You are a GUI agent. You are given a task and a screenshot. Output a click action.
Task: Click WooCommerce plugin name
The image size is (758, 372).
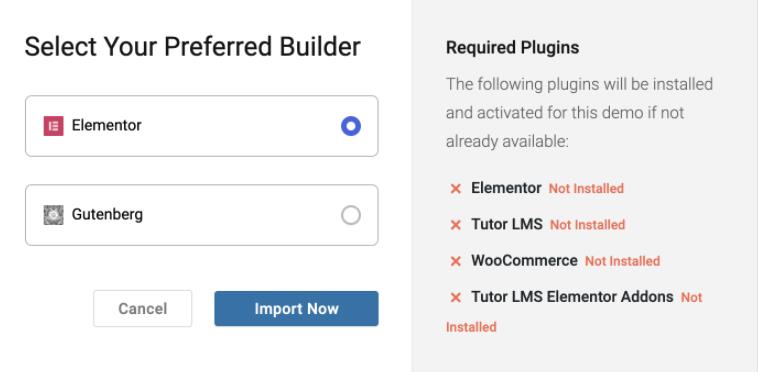525,260
